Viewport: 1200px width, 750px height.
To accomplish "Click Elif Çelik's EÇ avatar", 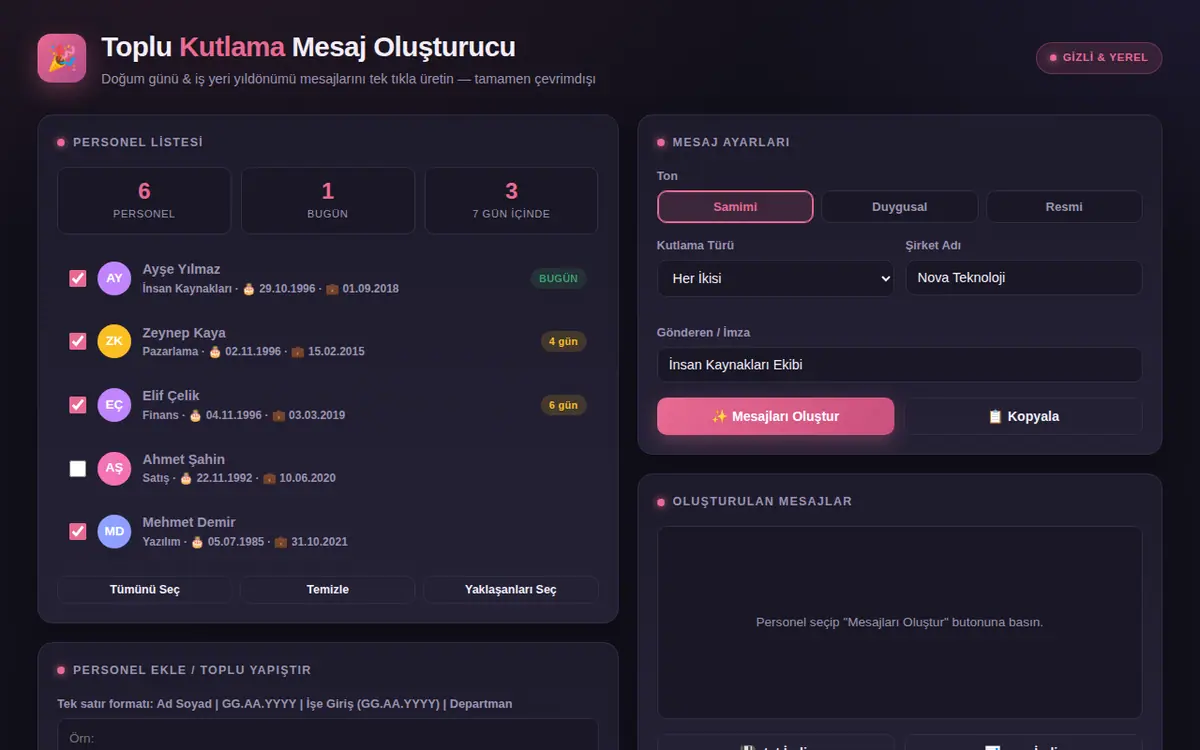I will click(114, 405).
